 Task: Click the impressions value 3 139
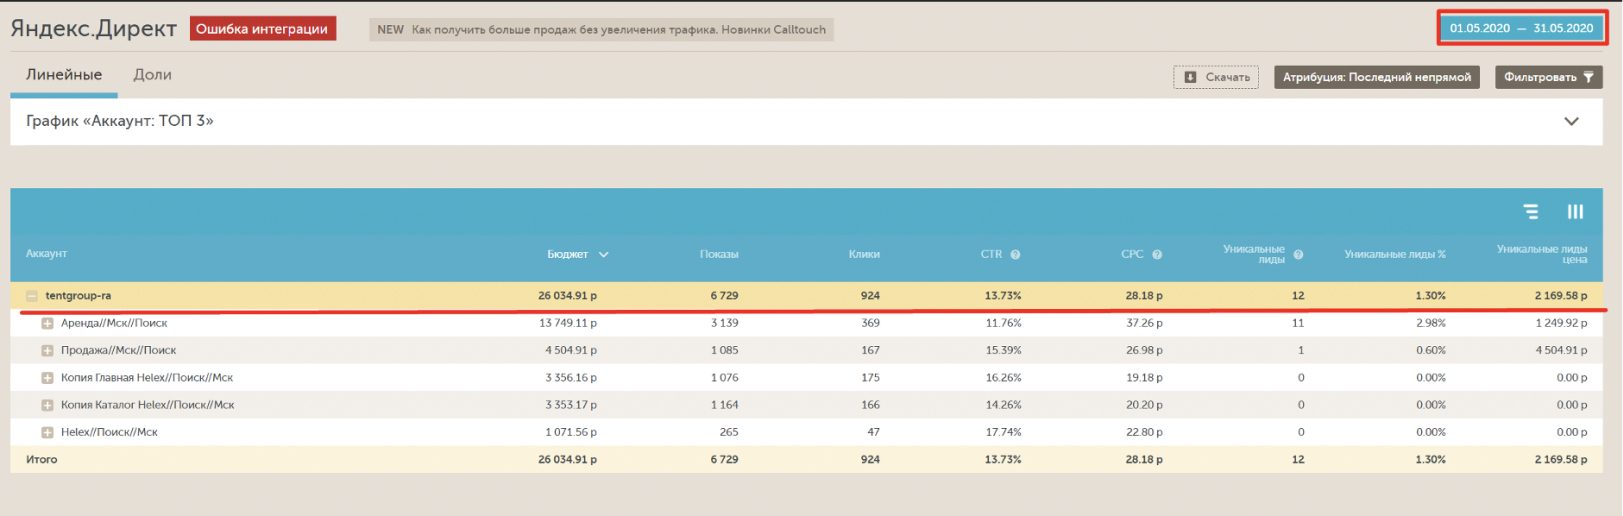tap(725, 323)
